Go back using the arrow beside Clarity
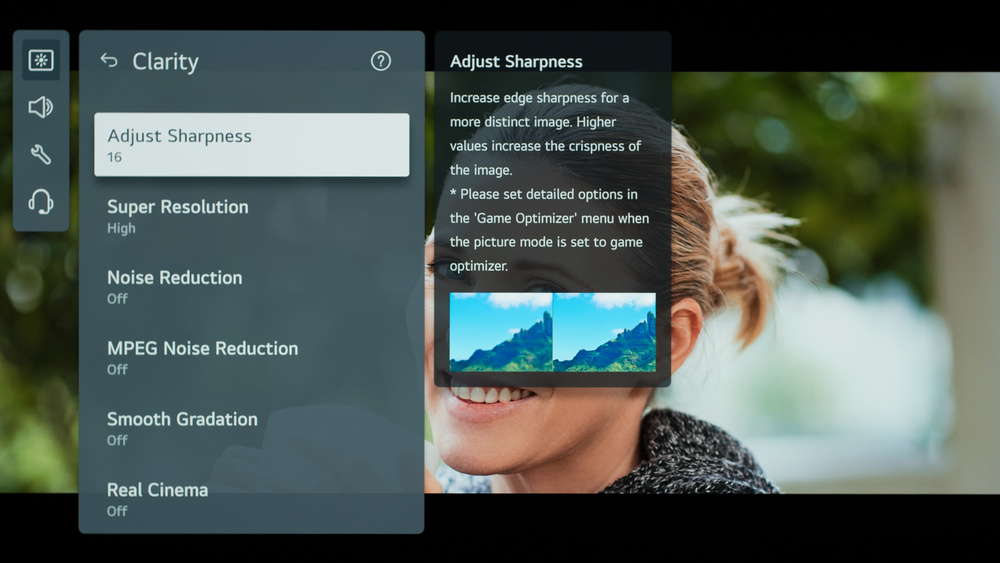 (109, 61)
